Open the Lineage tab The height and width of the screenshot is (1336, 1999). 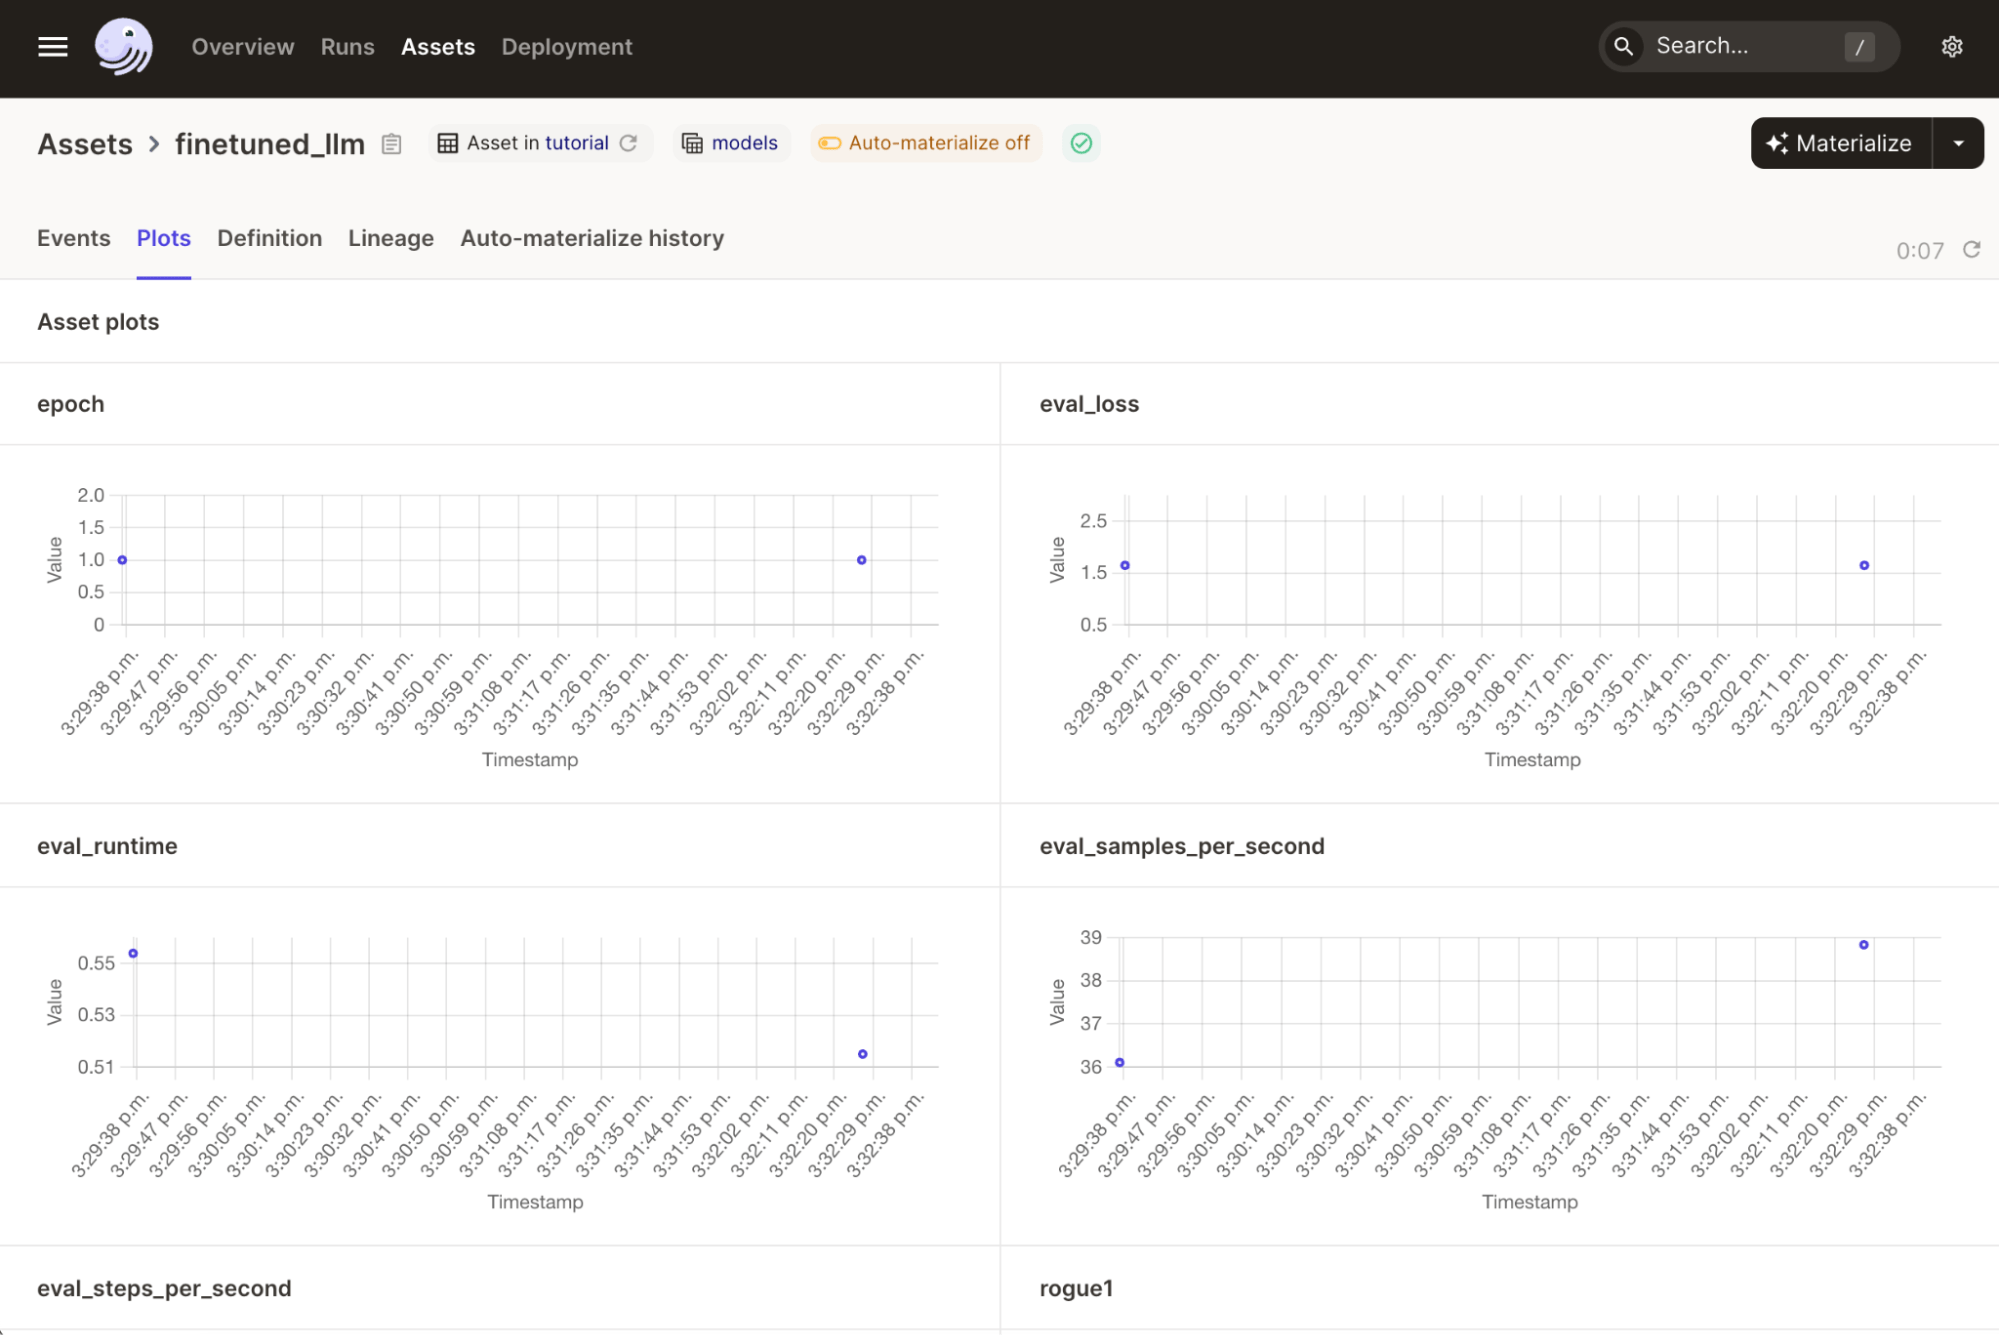pyautogui.click(x=391, y=238)
